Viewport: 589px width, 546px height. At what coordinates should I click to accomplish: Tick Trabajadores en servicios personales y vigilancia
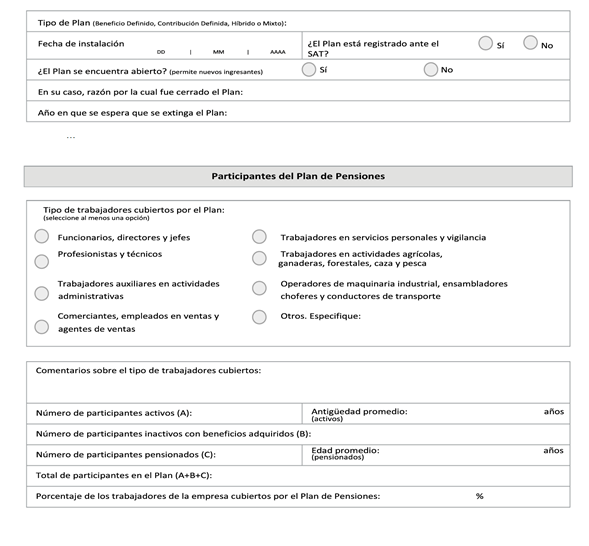(259, 237)
